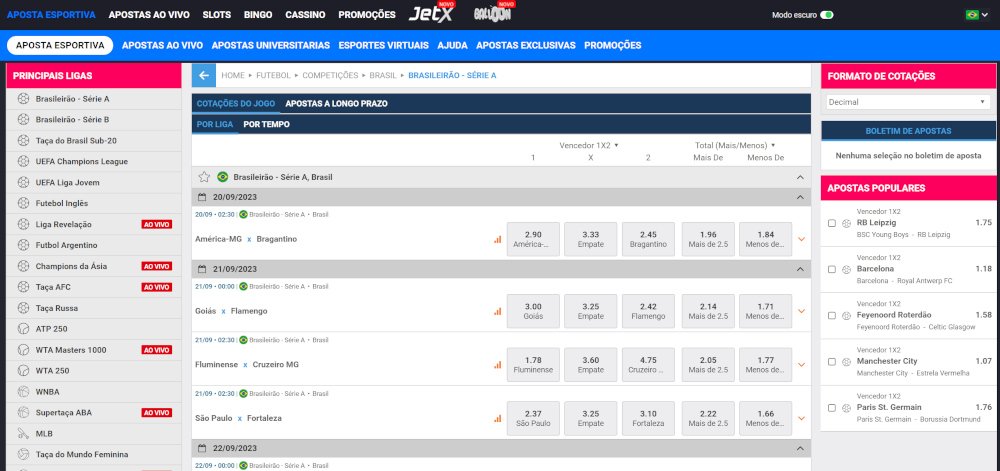Click the JetX logo in top bar

pyautogui.click(x=431, y=15)
